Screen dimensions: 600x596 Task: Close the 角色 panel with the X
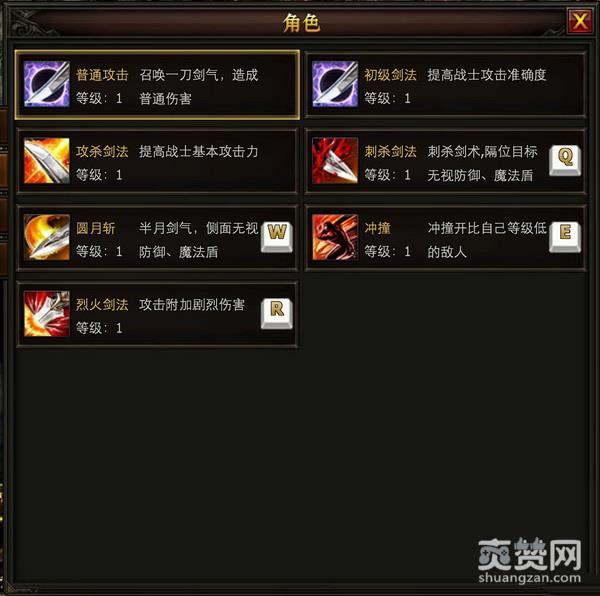(x=580, y=21)
